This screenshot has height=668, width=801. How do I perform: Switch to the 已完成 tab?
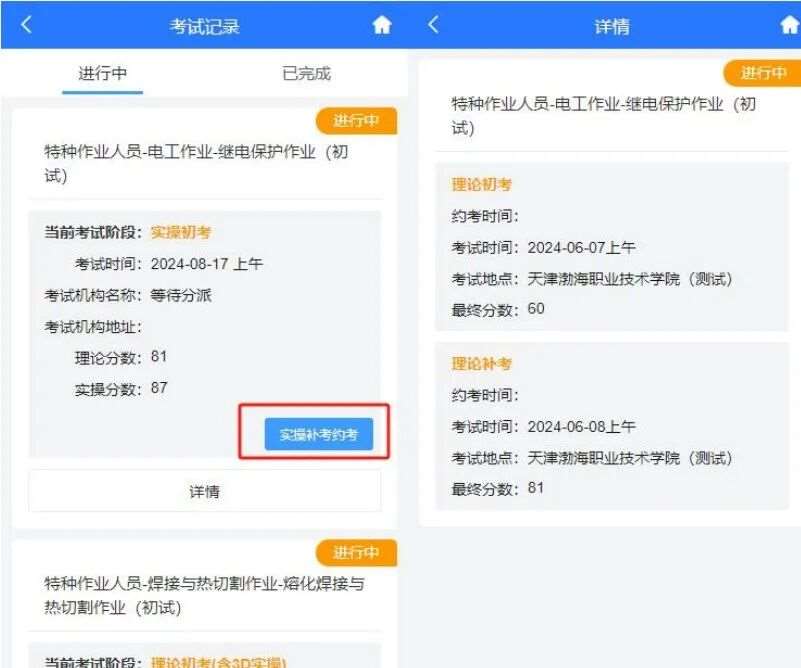(x=305, y=73)
